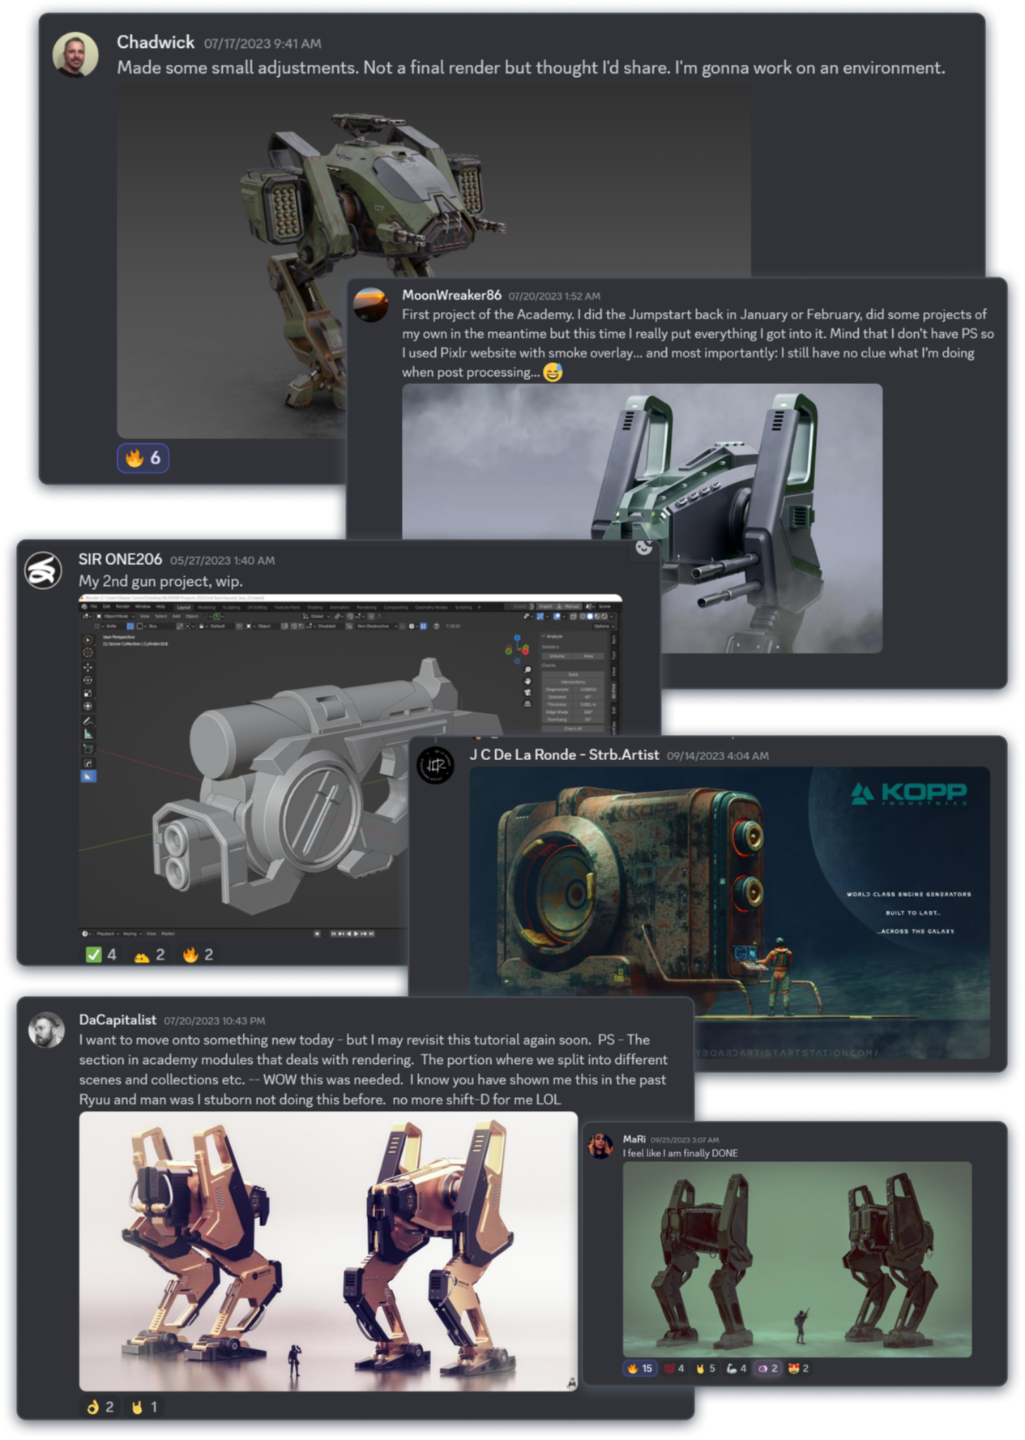The height and width of the screenshot is (1440, 1025).
Task: Open Chadwick's green mech render image
Action: [433, 260]
